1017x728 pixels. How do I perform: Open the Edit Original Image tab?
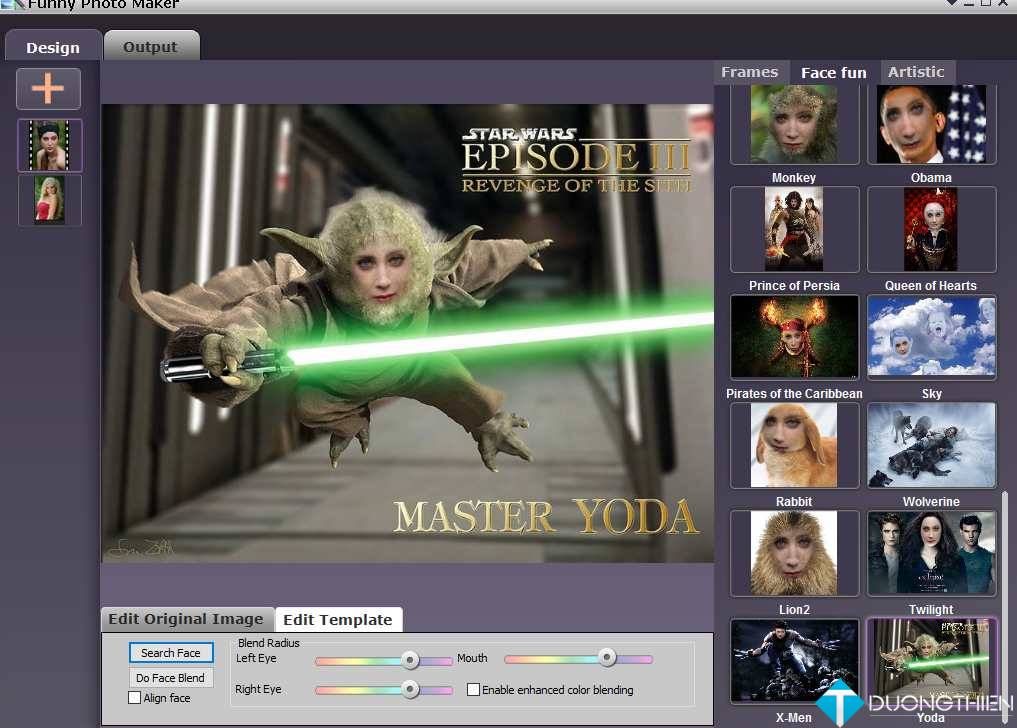[186, 619]
